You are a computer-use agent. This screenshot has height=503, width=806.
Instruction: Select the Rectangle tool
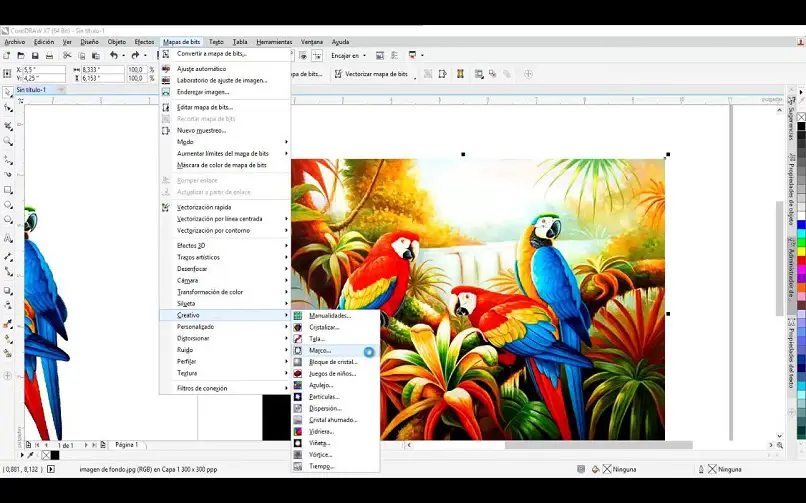click(8, 190)
